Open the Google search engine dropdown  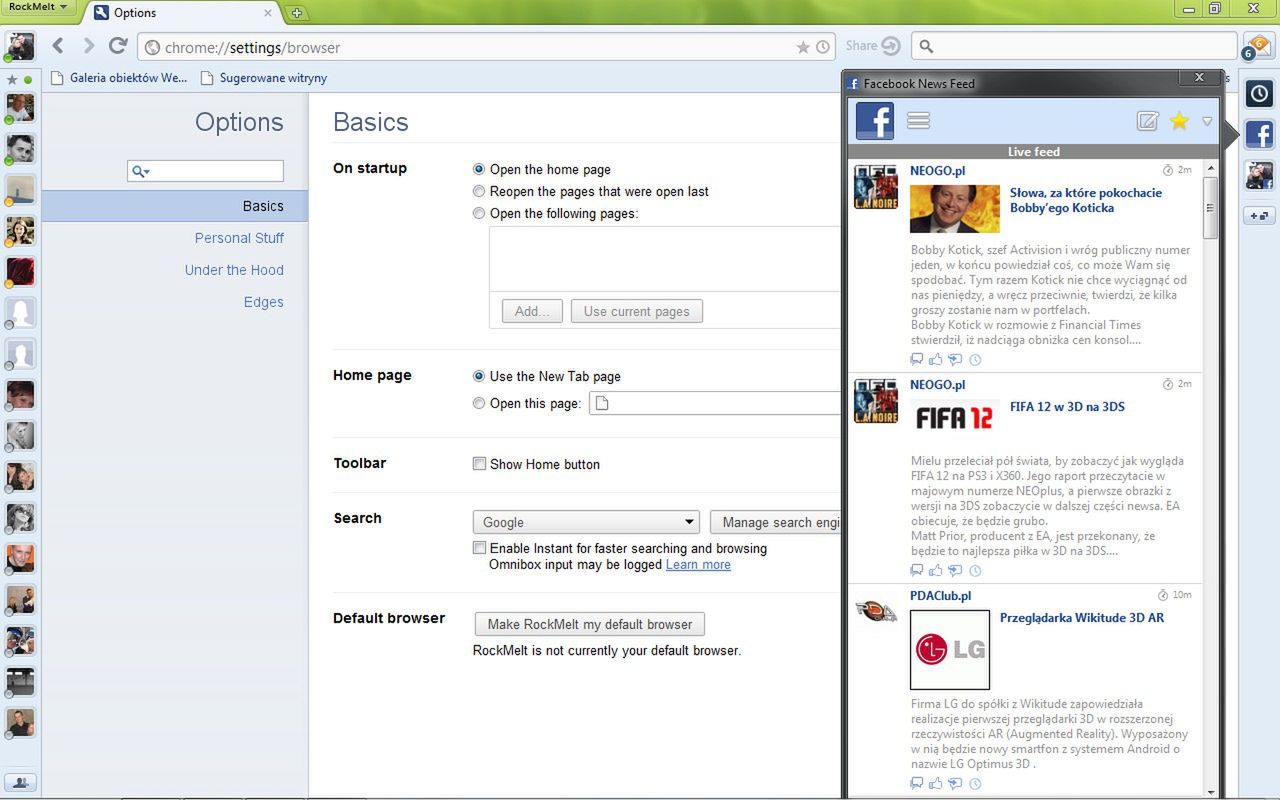[x=585, y=522]
